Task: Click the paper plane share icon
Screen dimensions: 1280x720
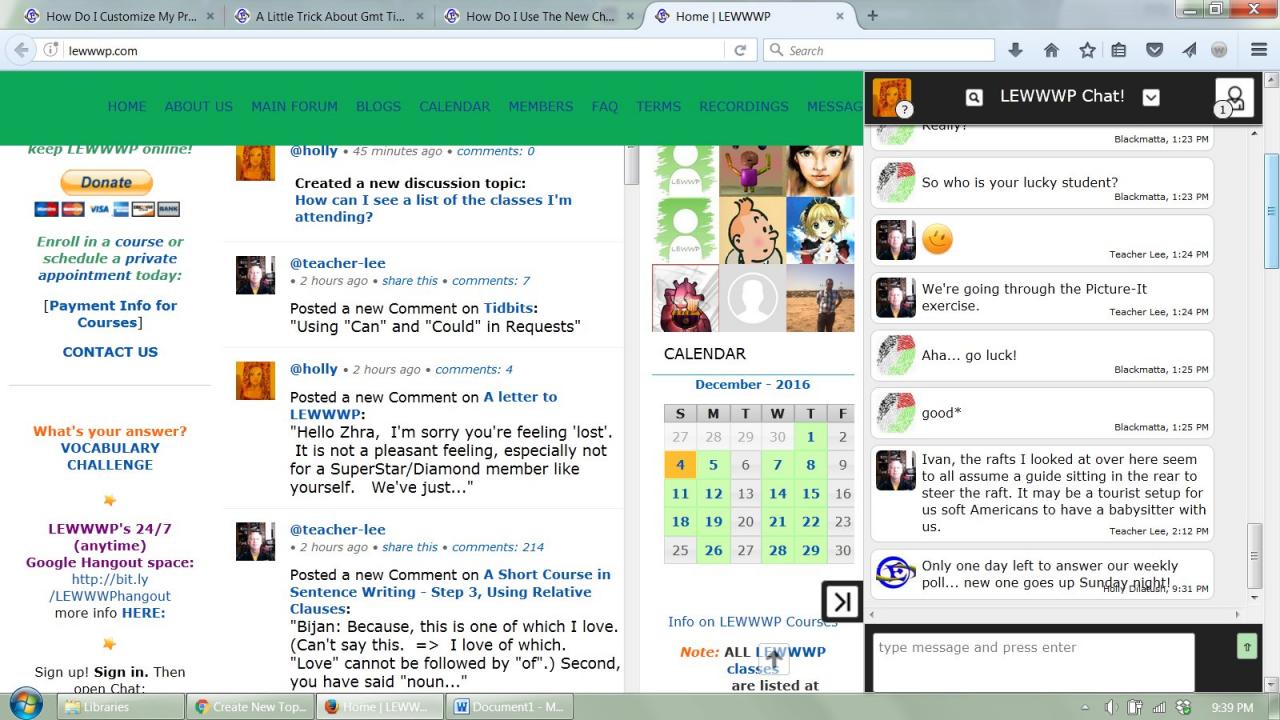Action: pos(1189,50)
